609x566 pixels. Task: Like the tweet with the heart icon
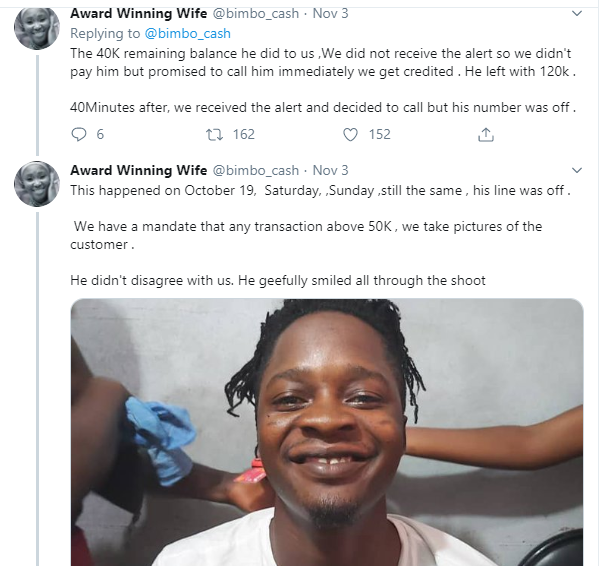(350, 134)
